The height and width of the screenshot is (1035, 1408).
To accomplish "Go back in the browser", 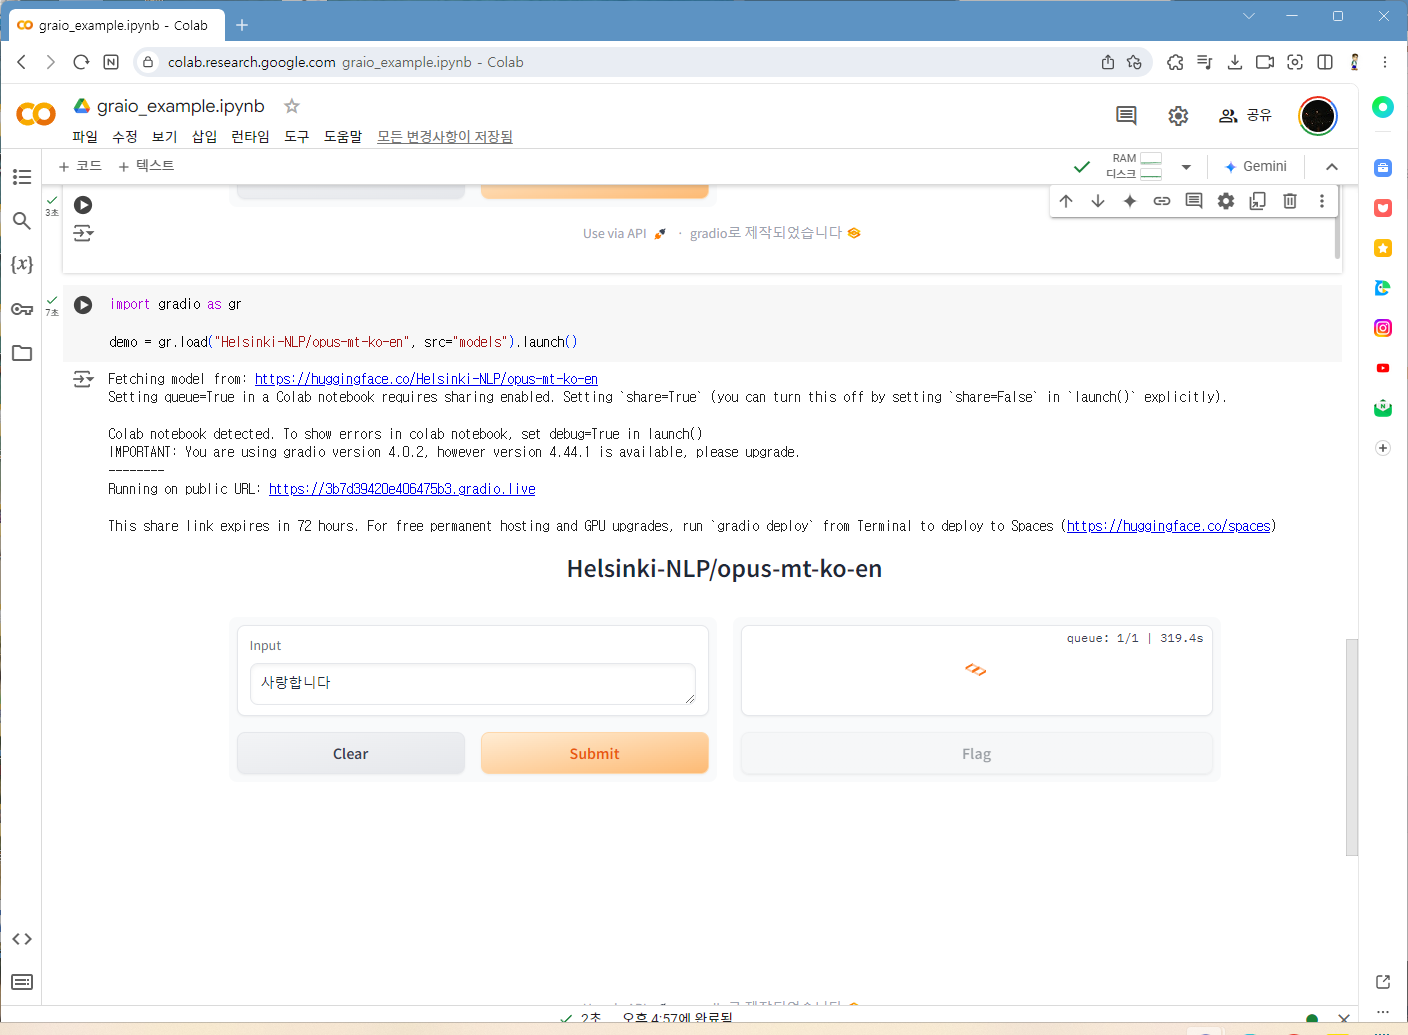I will pyautogui.click(x=22, y=62).
